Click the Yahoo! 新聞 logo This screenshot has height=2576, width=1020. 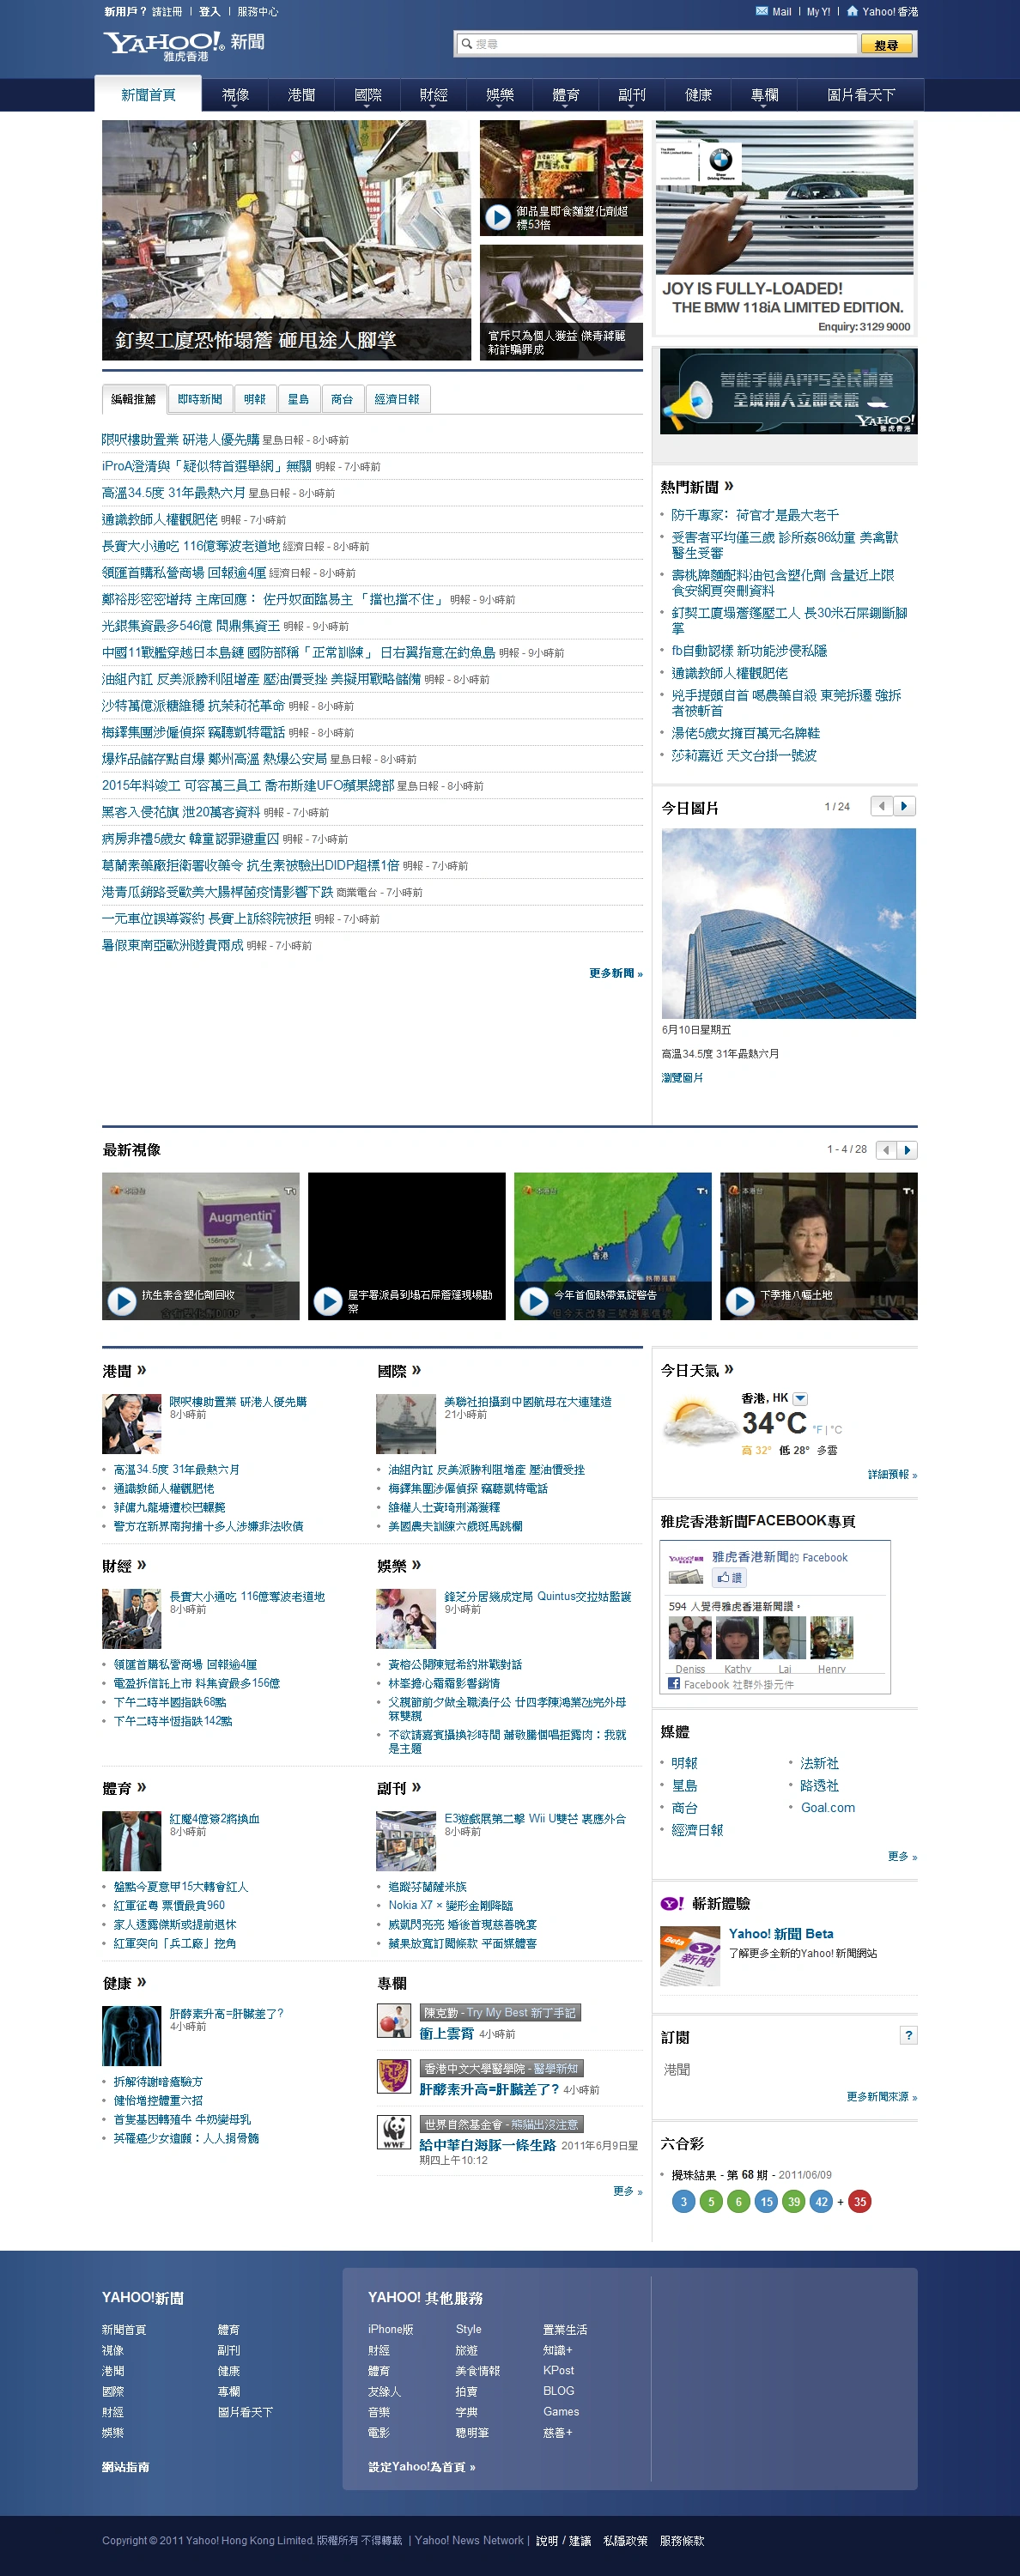[183, 45]
